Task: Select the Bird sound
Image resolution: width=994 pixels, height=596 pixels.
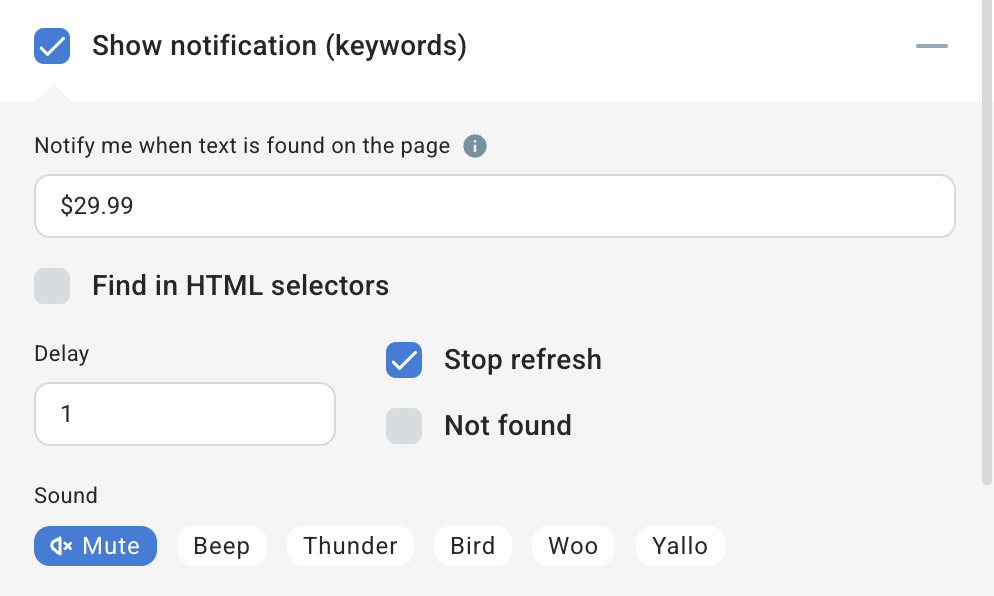Action: click(472, 546)
